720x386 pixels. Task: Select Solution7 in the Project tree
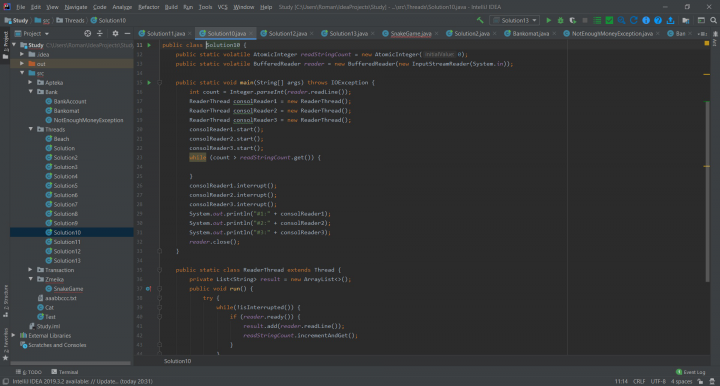coord(65,204)
